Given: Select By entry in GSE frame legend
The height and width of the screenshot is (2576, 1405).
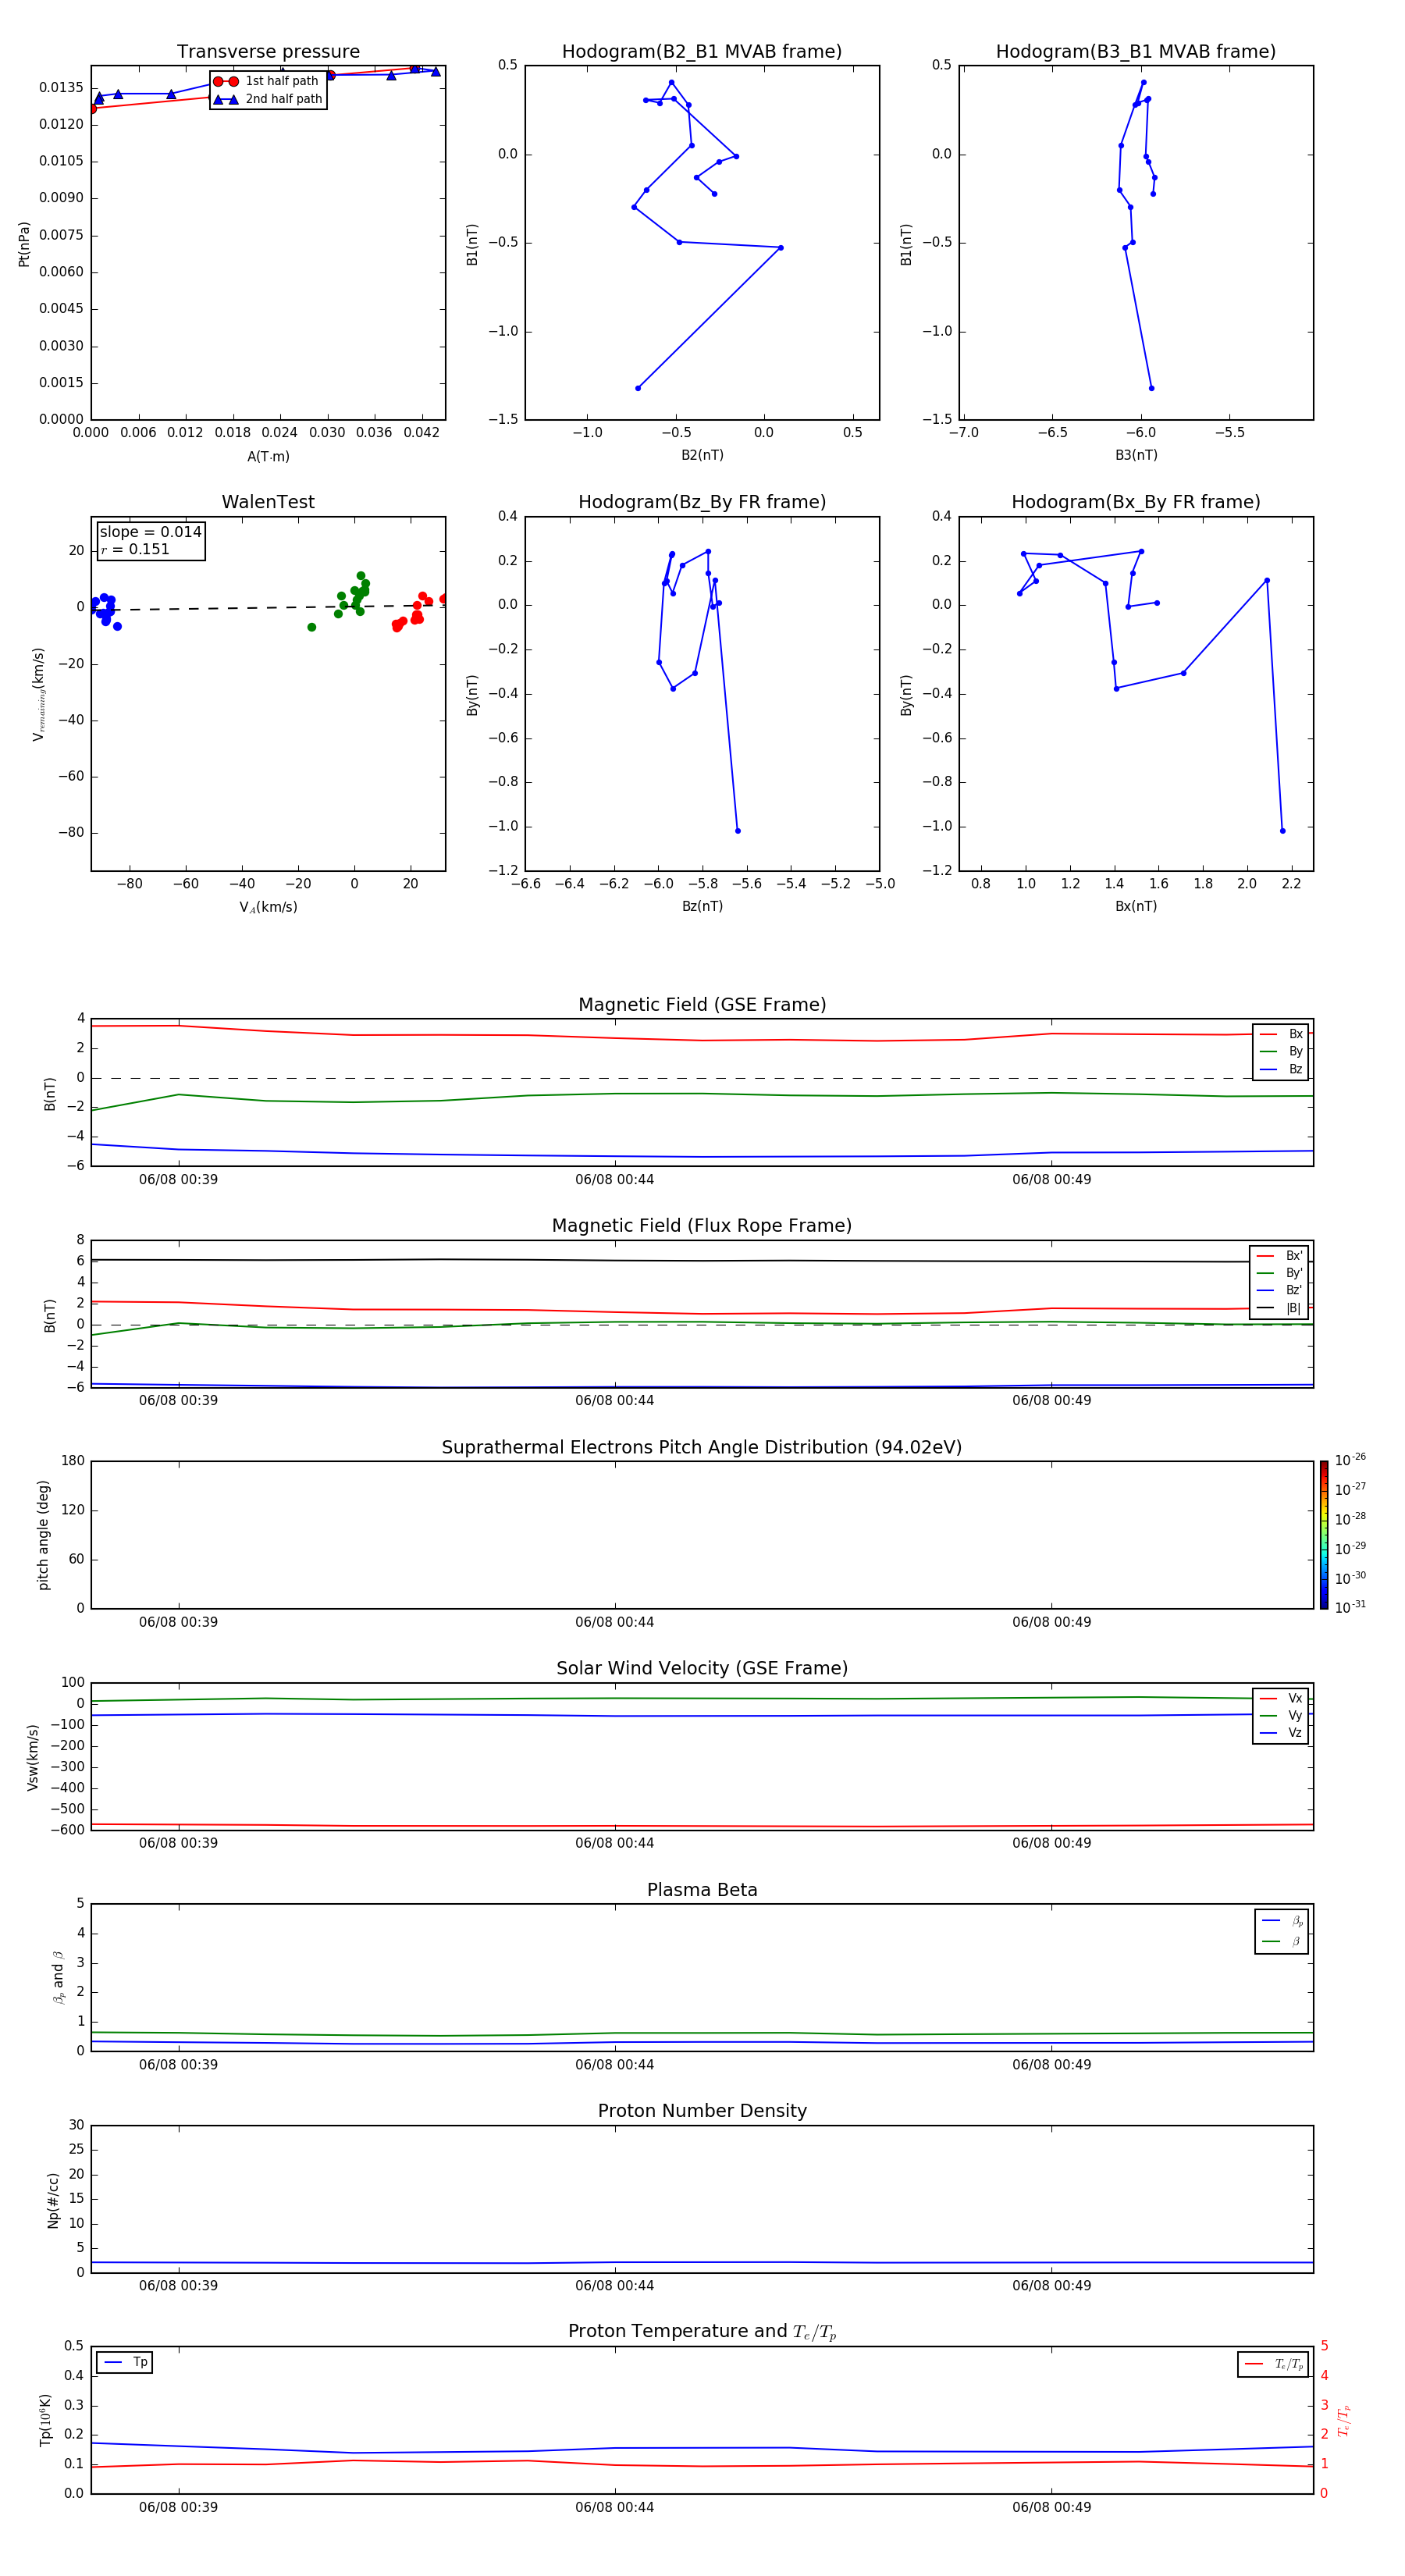Looking at the screenshot, I should (x=1281, y=1052).
